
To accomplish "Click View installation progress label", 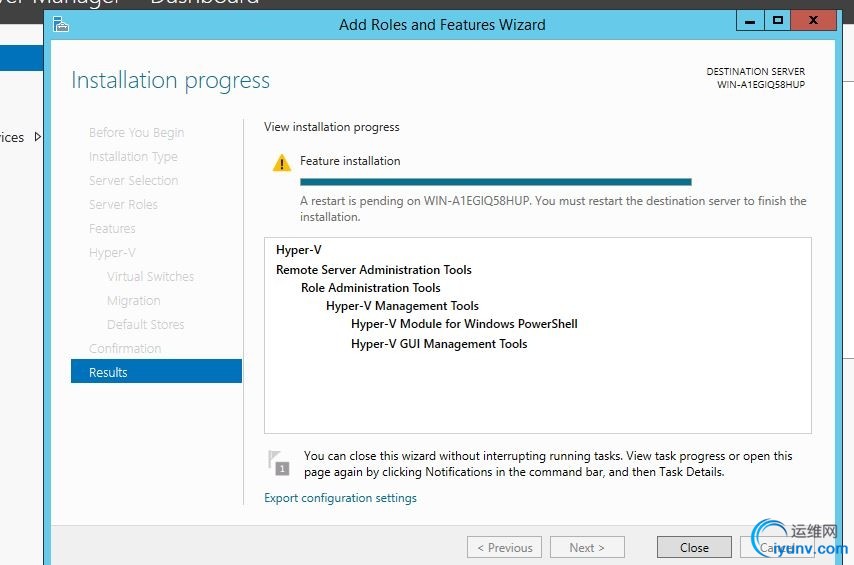I will 332,127.
